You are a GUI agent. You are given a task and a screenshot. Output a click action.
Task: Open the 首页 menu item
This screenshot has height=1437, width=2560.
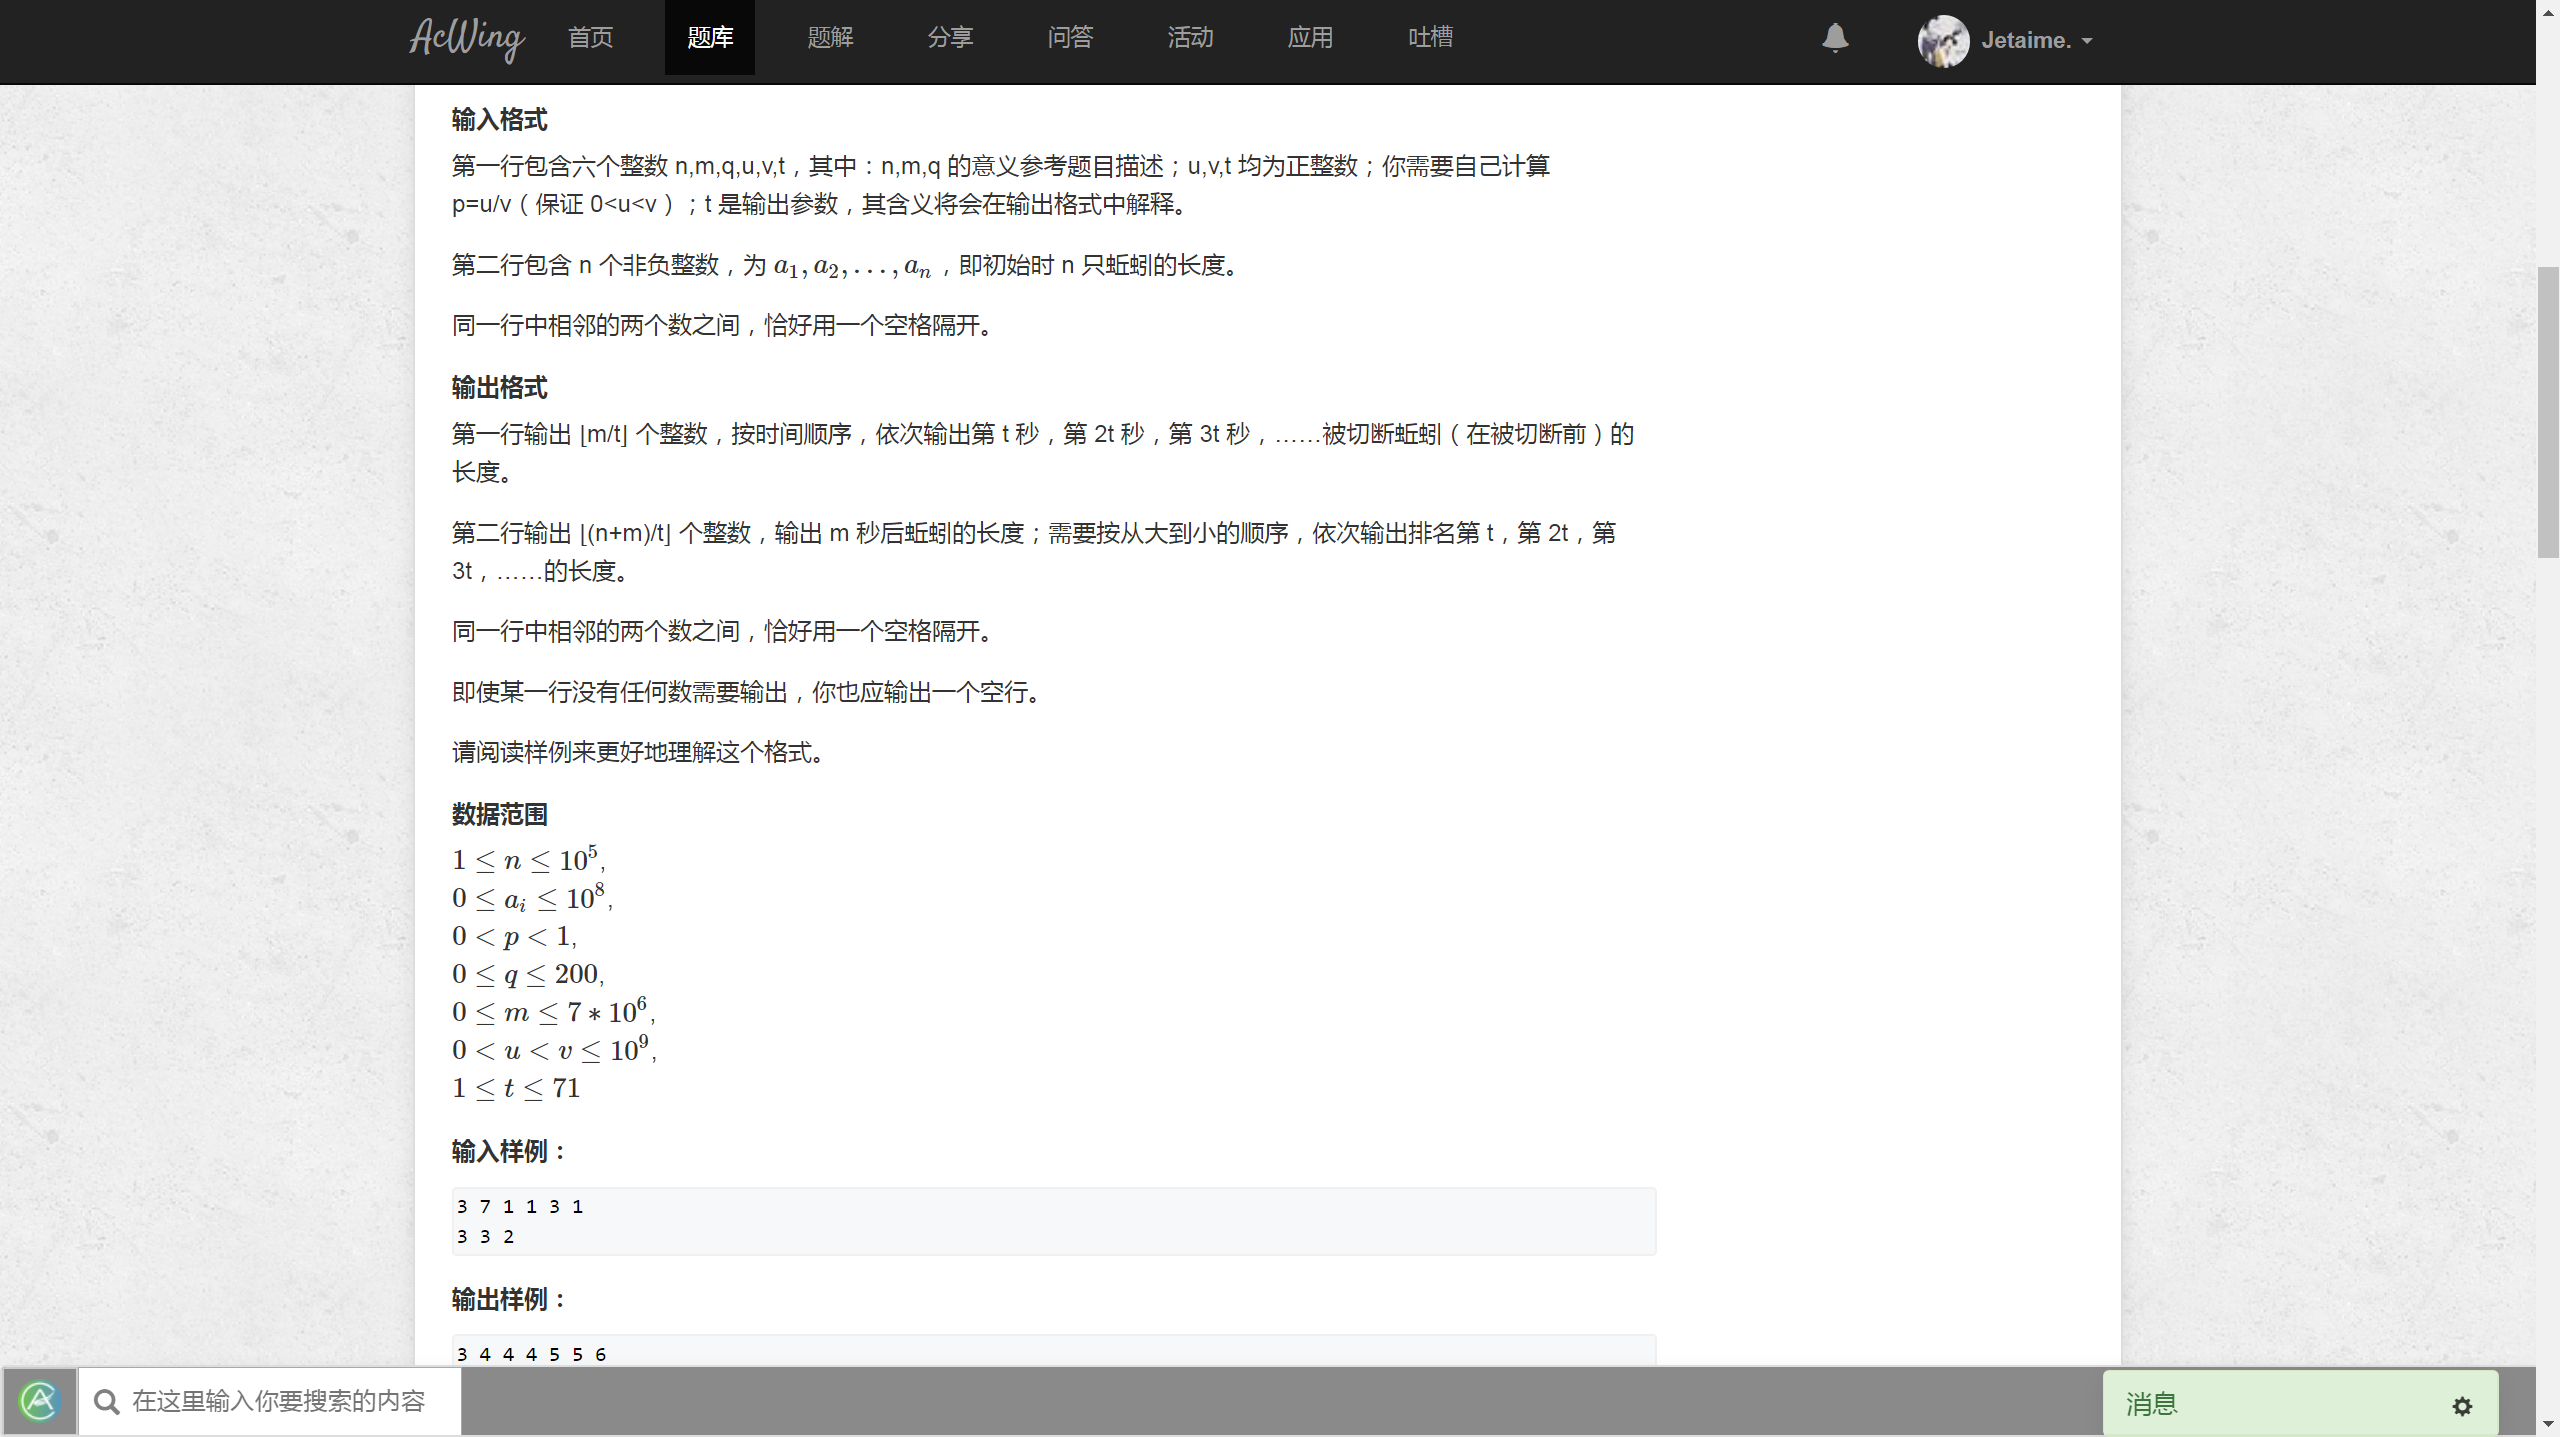[x=589, y=38]
